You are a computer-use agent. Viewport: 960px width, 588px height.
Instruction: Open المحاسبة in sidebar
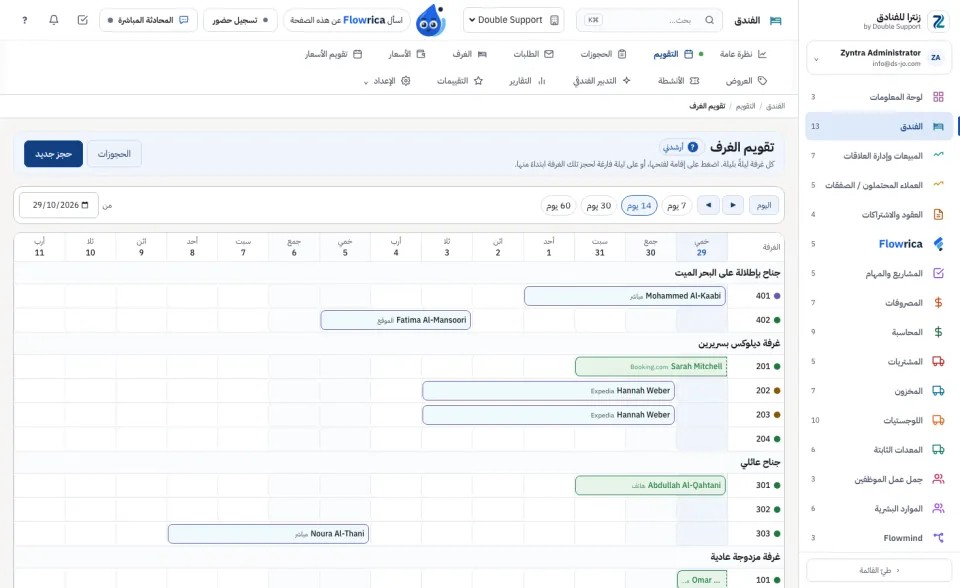(879, 332)
